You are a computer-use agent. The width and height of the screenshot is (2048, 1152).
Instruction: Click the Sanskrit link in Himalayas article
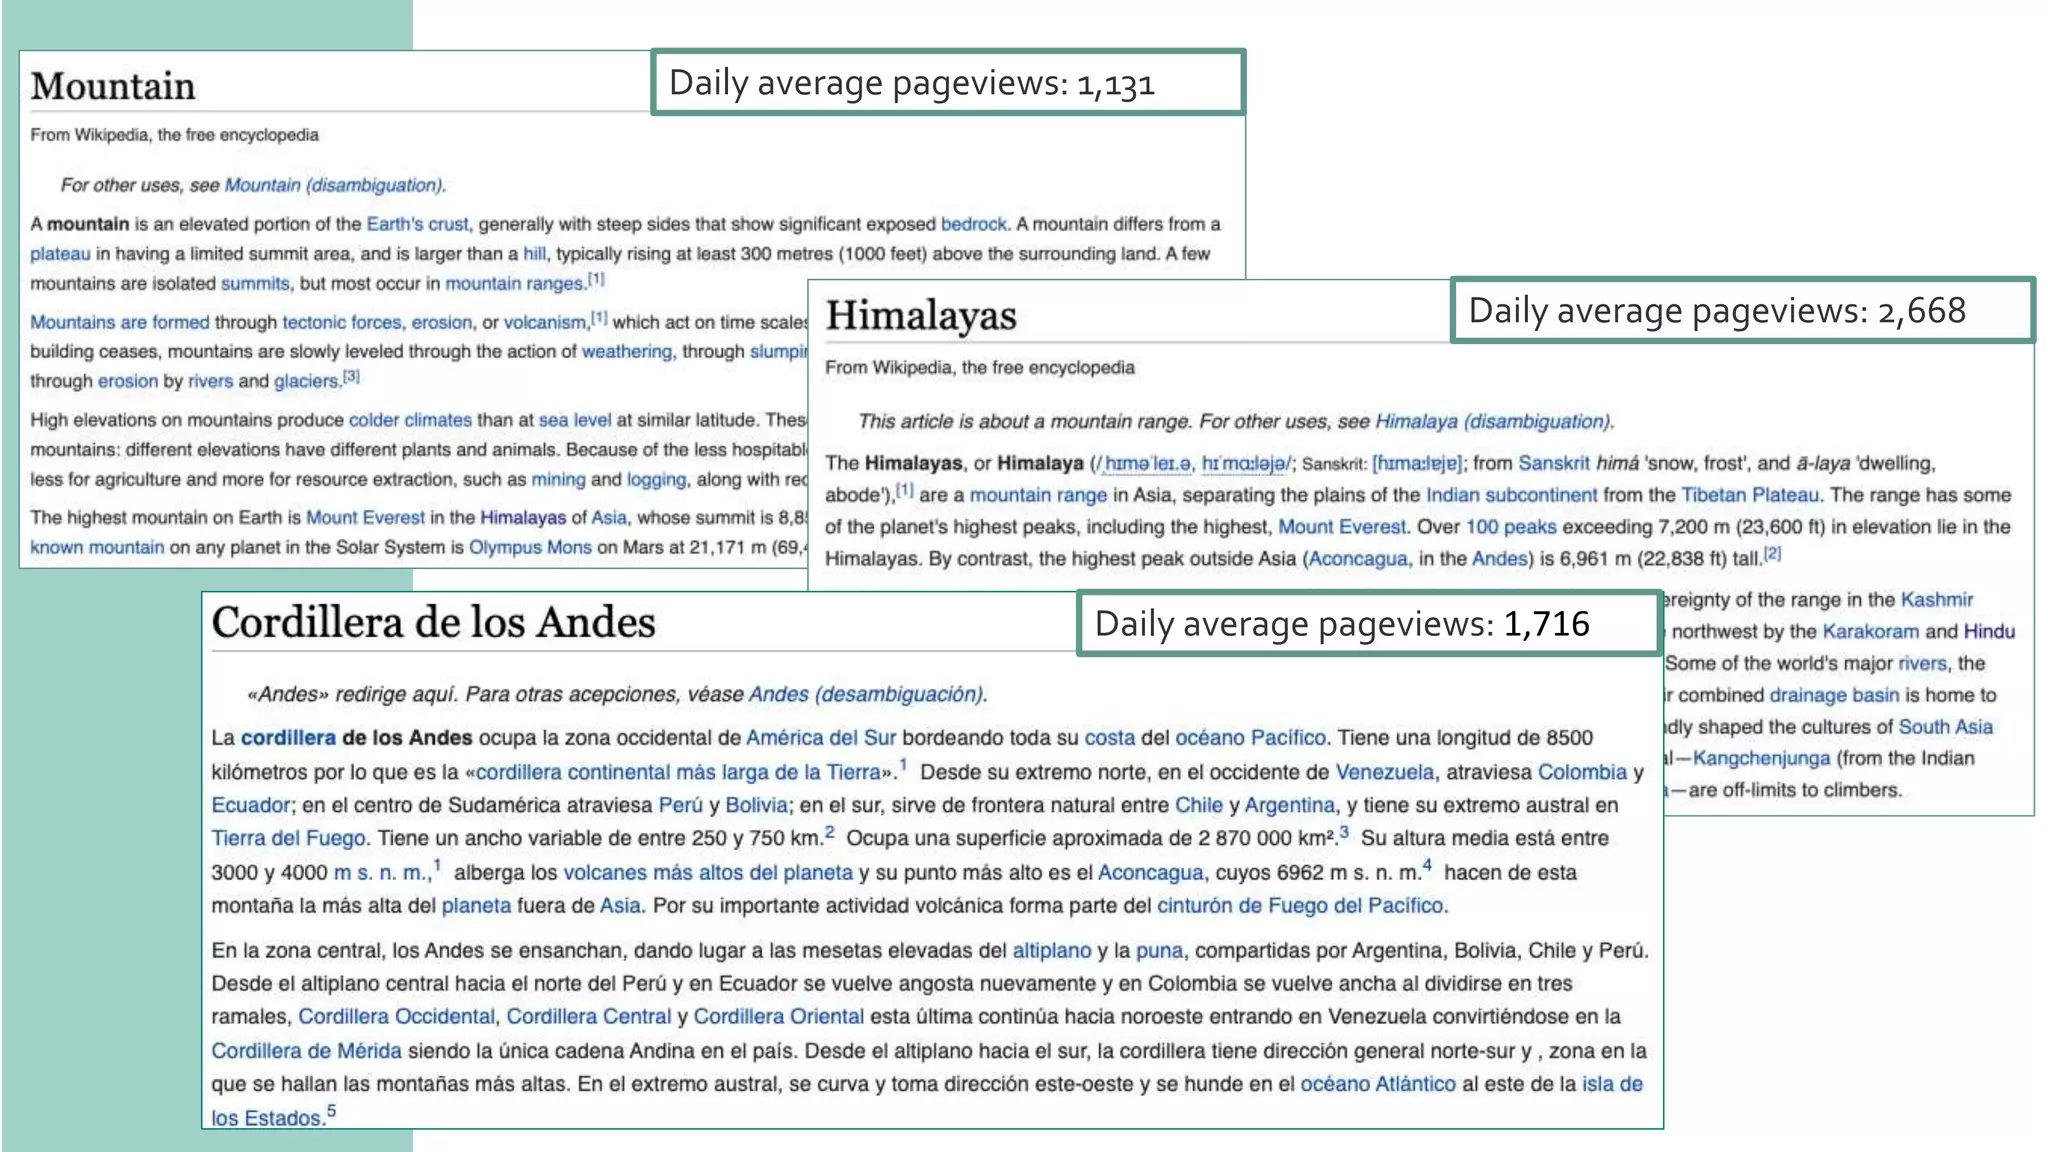[1553, 463]
